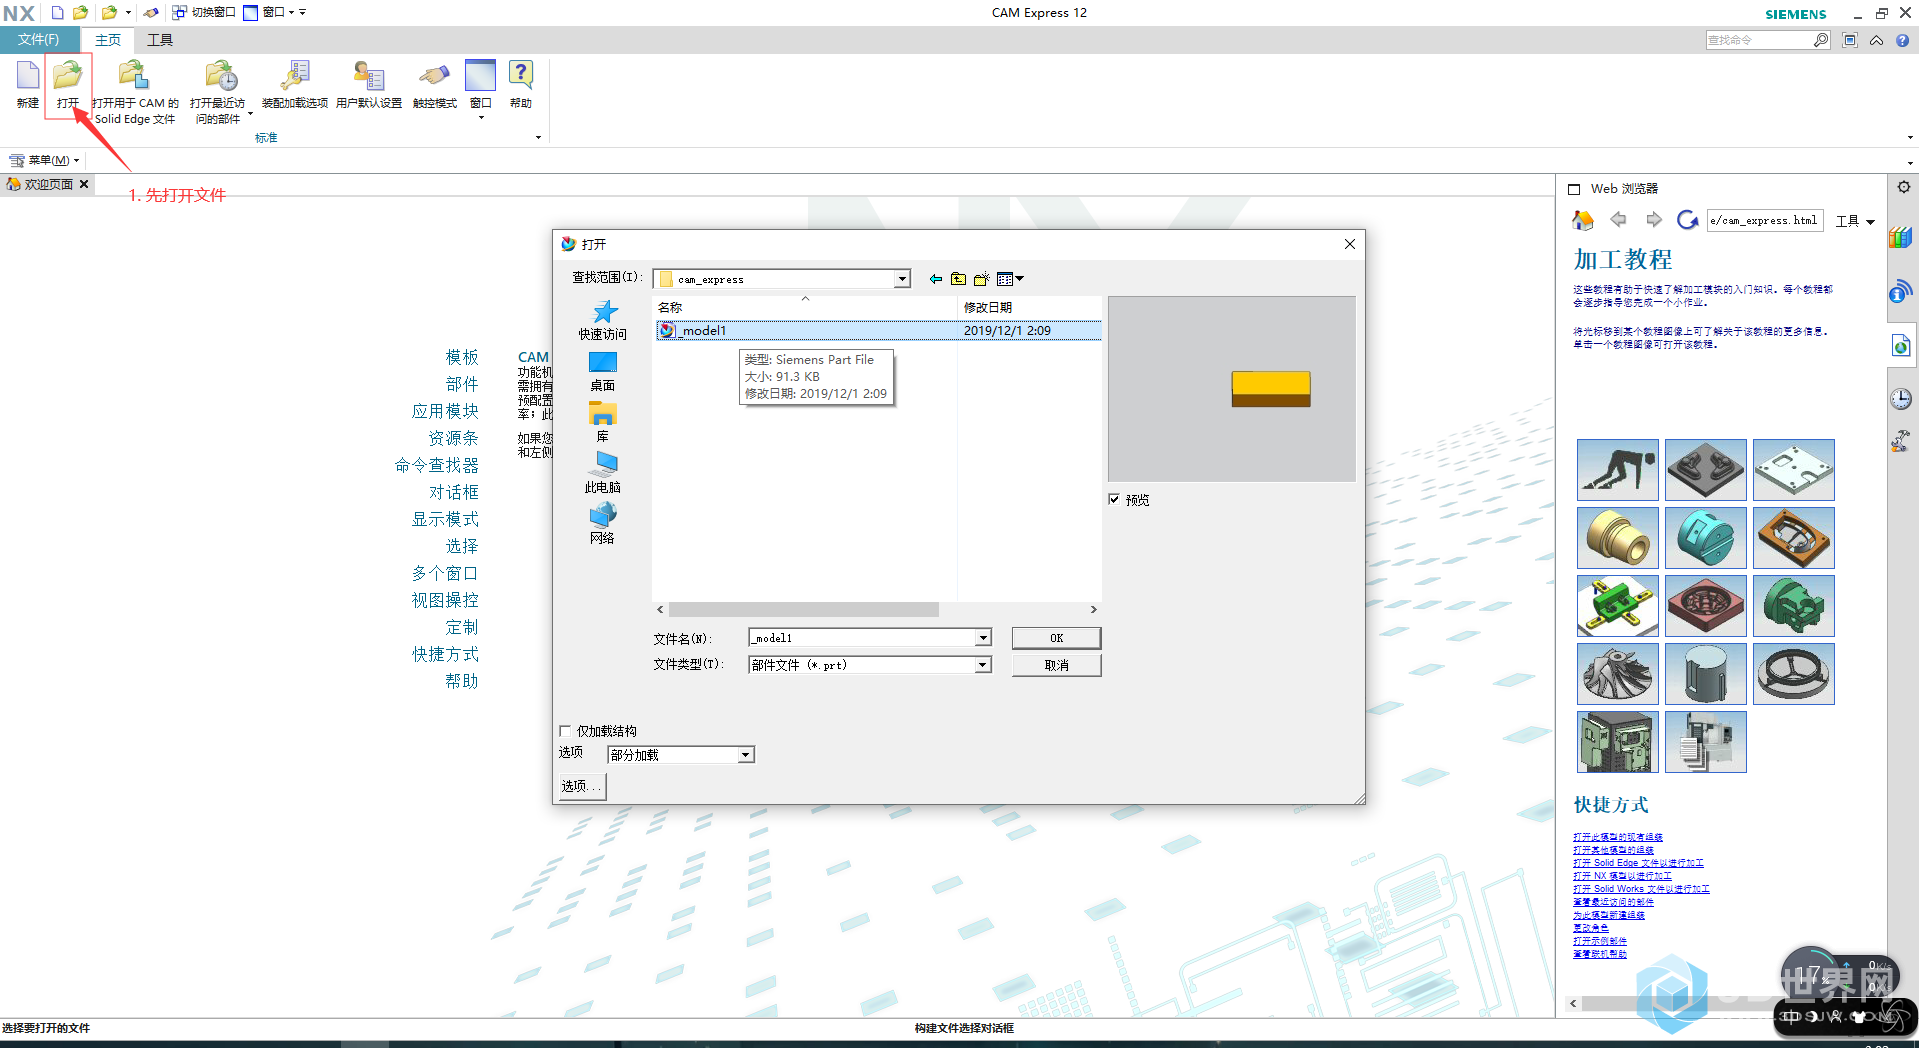Screen dimensions: 1919x1048
Task: Expand the 文件名 dropdown
Action: (x=983, y=638)
